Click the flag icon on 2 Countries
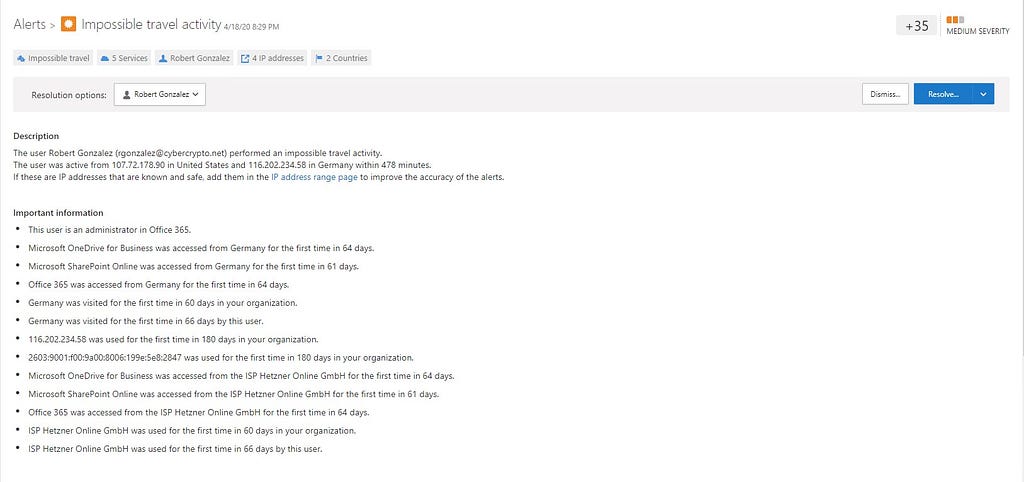Screen dimensions: 1024x482 click(319, 58)
